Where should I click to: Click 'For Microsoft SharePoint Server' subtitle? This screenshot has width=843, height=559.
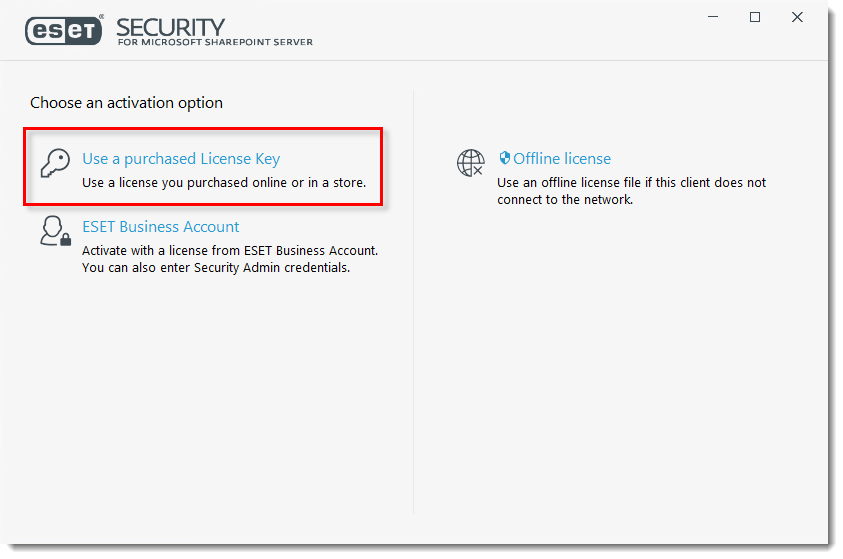[x=215, y=42]
